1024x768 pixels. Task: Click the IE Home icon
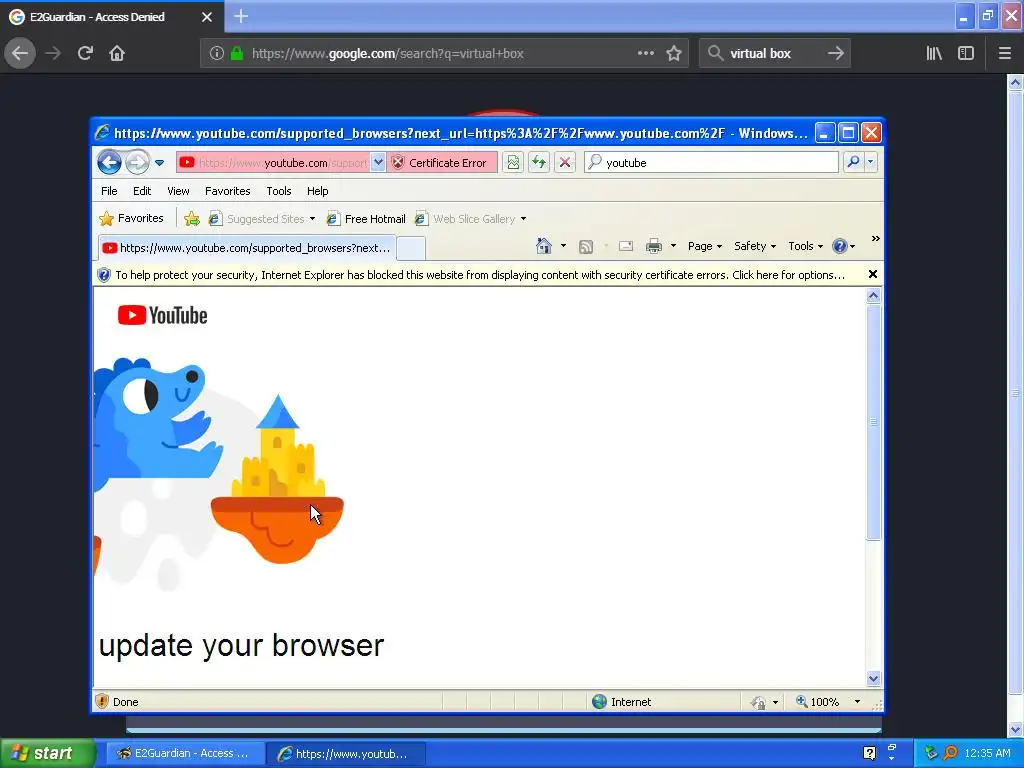click(x=543, y=246)
